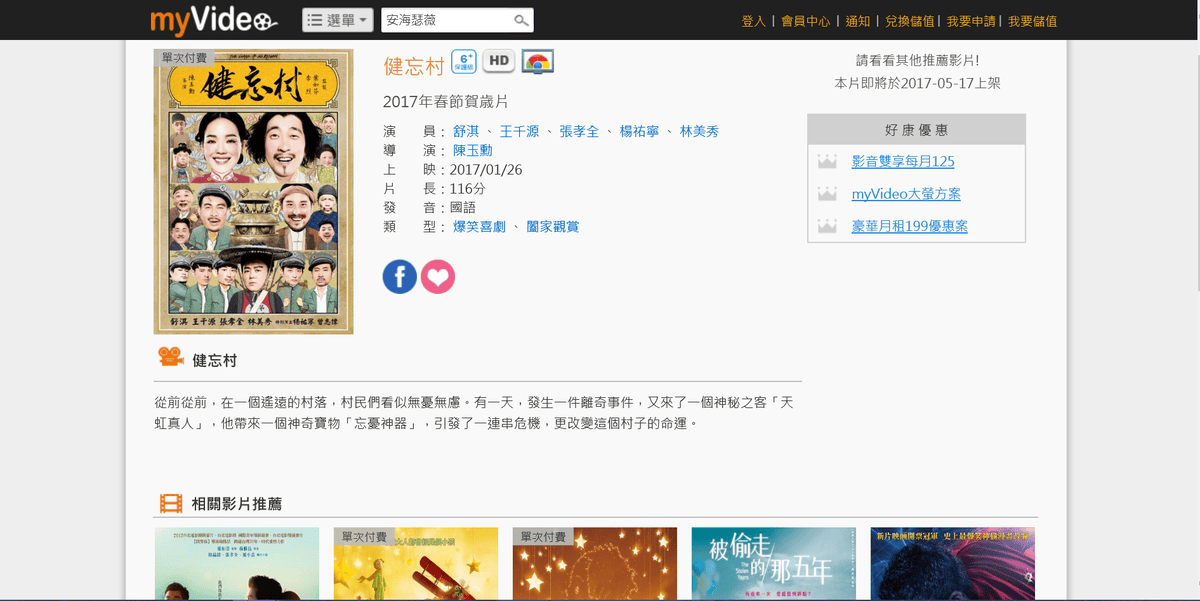Open the 選單 dropdown menu
The height and width of the screenshot is (601, 1200).
tap(338, 21)
